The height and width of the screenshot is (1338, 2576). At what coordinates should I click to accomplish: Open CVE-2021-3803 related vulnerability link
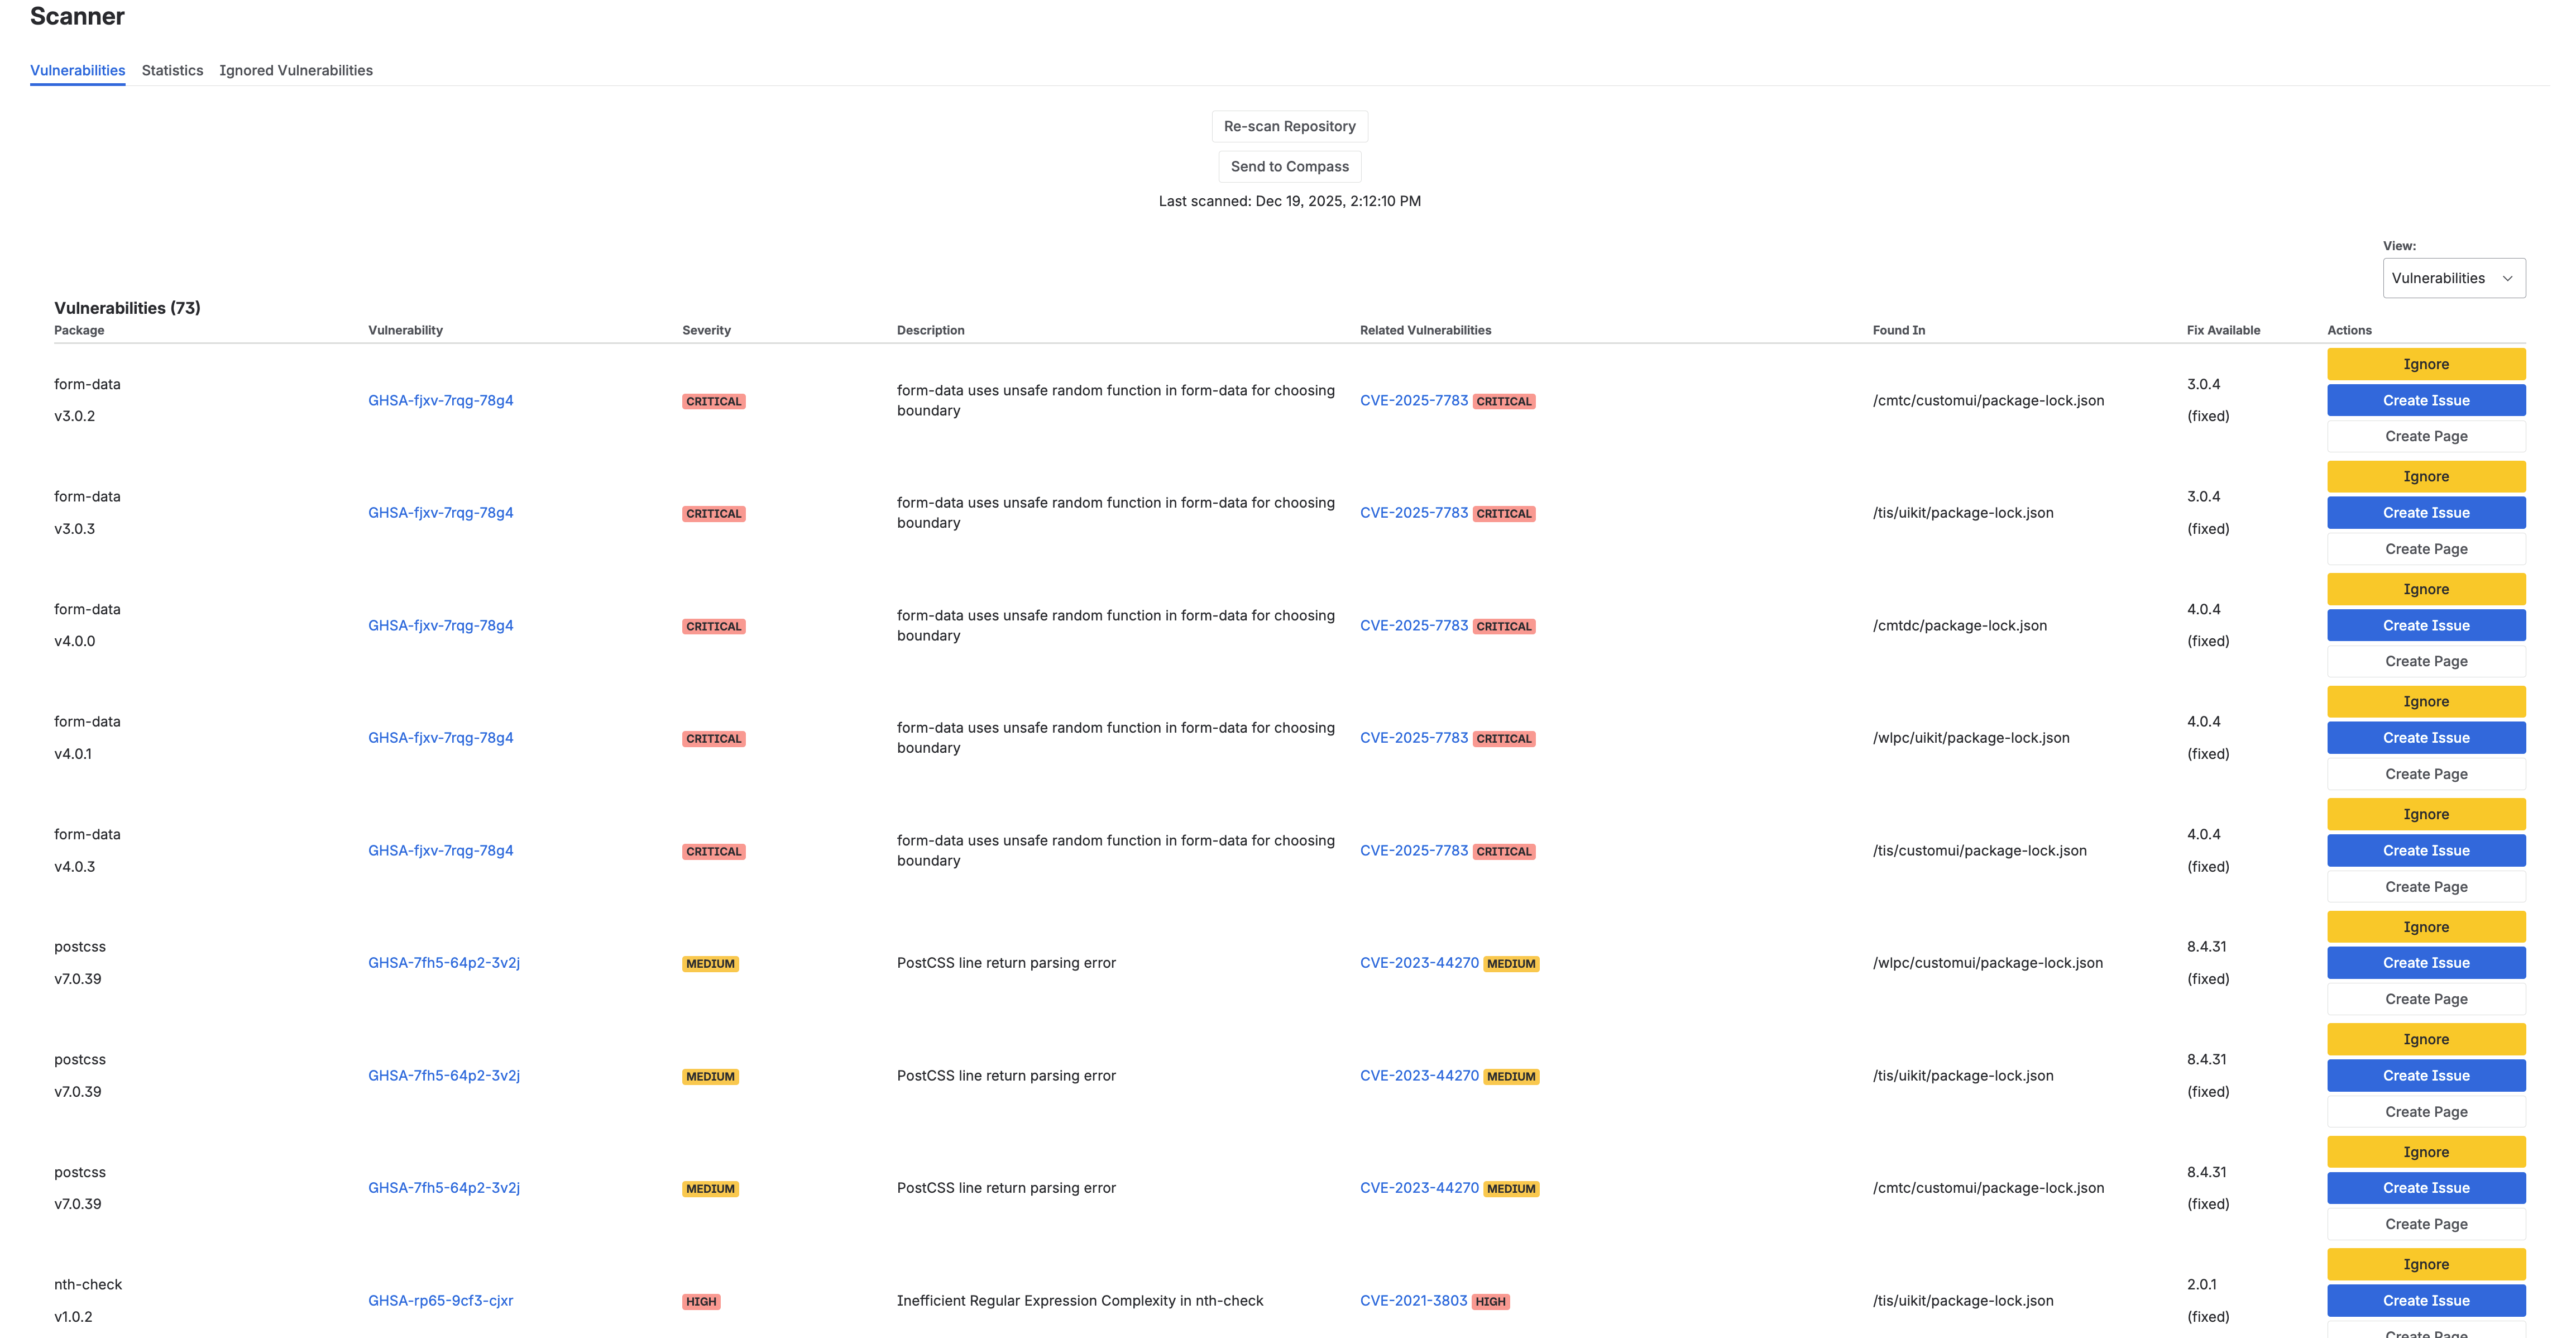point(1413,1301)
